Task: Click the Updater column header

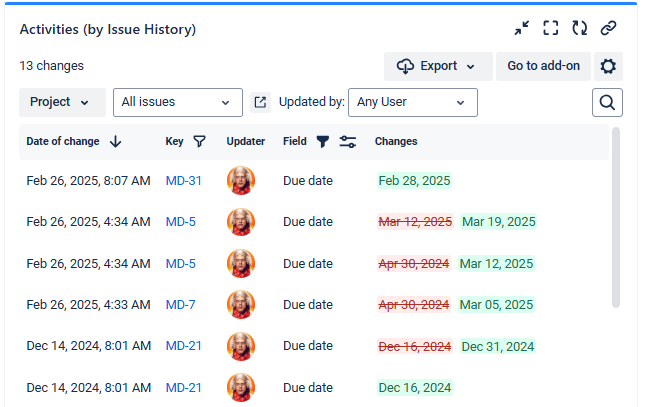Action: [x=246, y=142]
